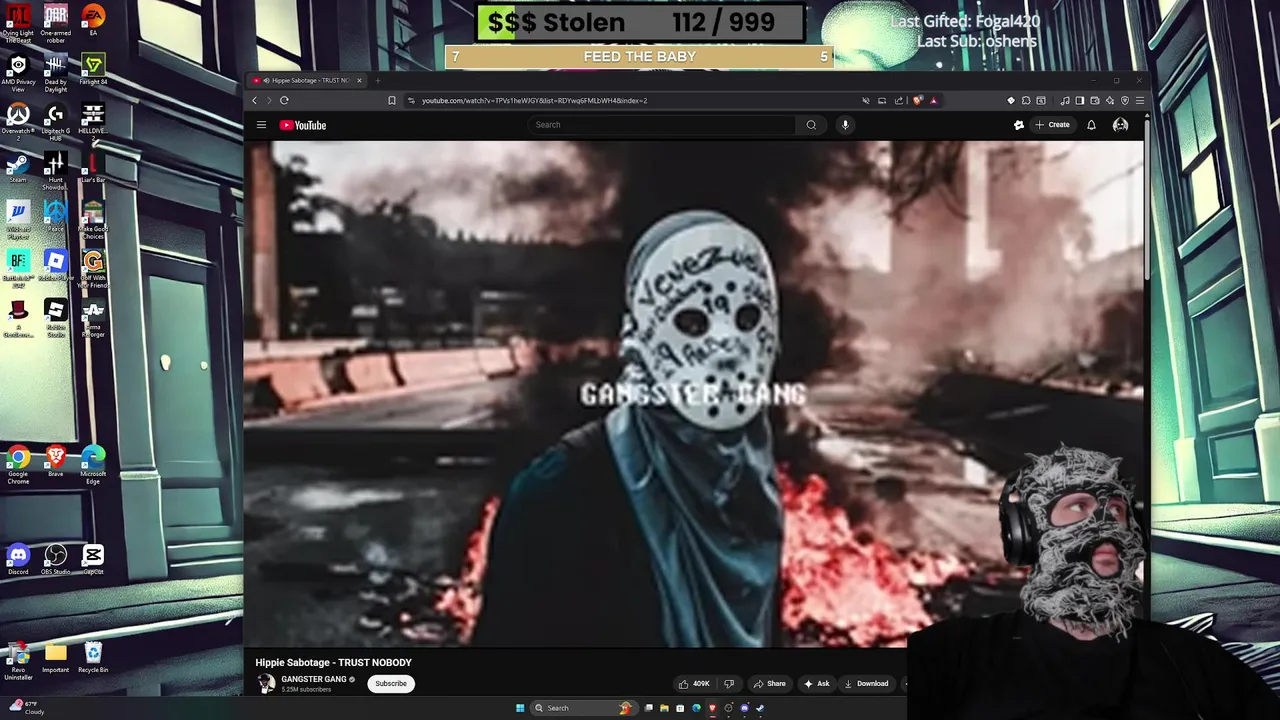Screen dimensions: 1280x720
Task: Open the browser main hamburger menu
Action: coord(1140,100)
